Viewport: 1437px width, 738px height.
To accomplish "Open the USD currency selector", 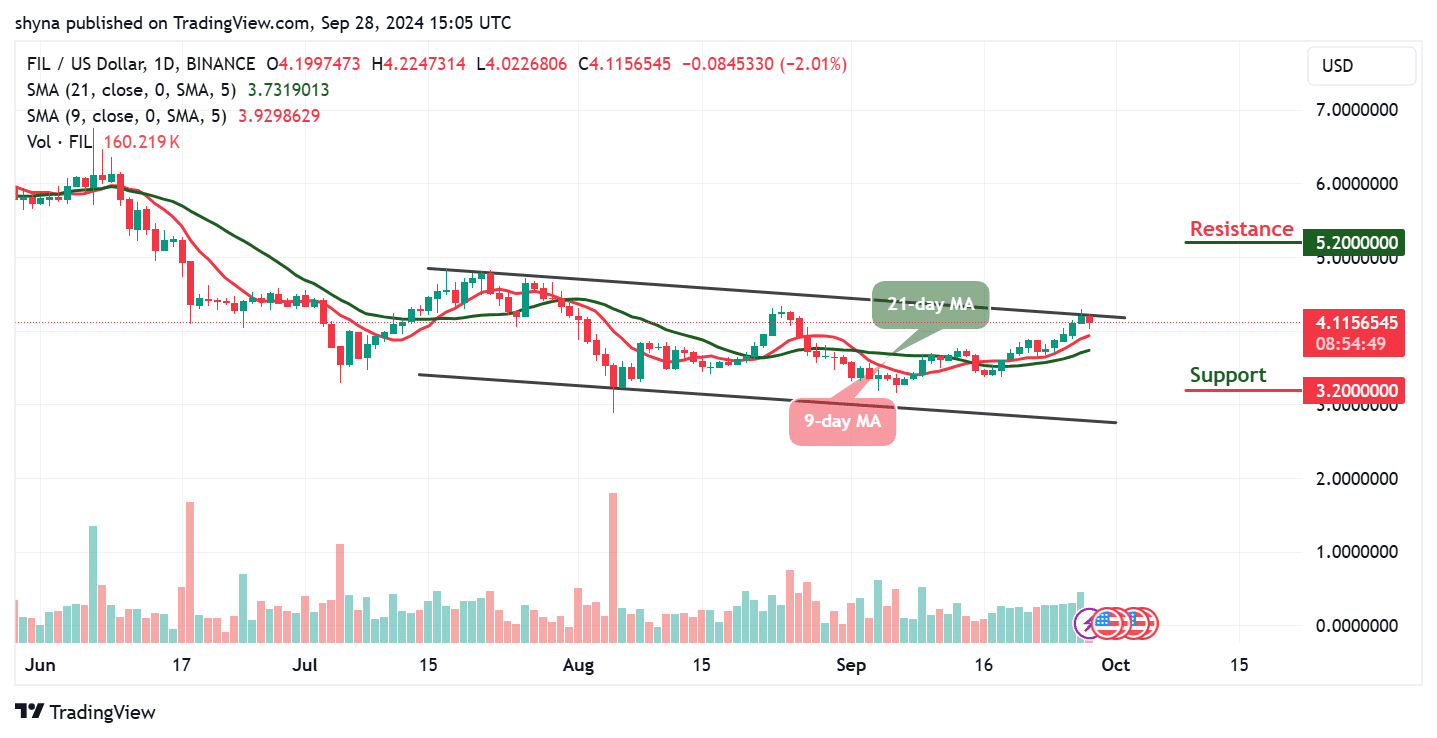I will click(x=1362, y=66).
